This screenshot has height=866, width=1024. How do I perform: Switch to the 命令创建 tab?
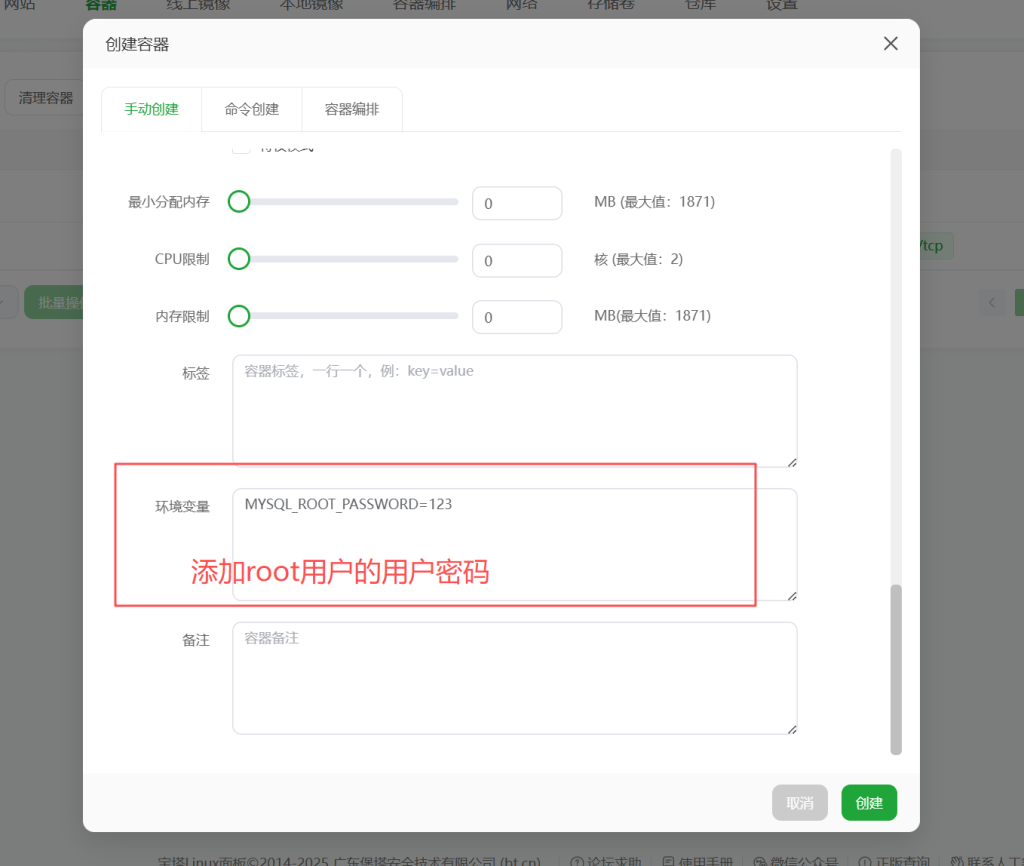coord(251,109)
